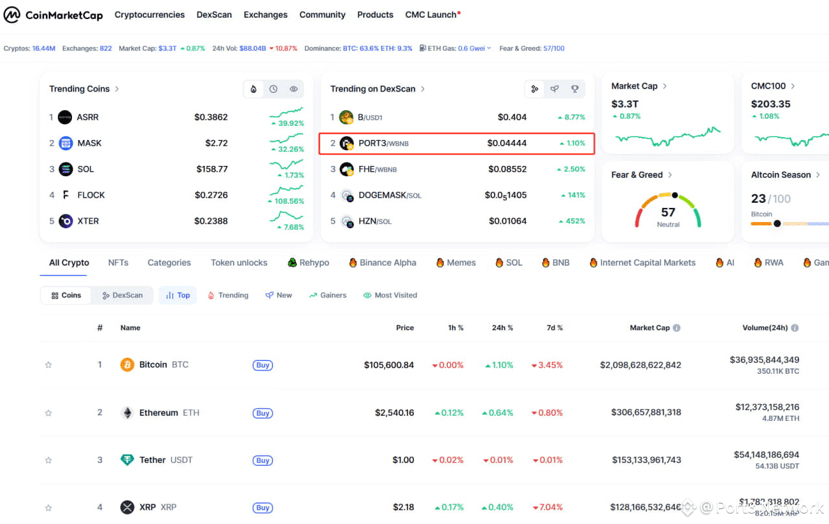829x524 pixels.
Task: Click the HZN/SOL pair icon
Action: pos(347,222)
